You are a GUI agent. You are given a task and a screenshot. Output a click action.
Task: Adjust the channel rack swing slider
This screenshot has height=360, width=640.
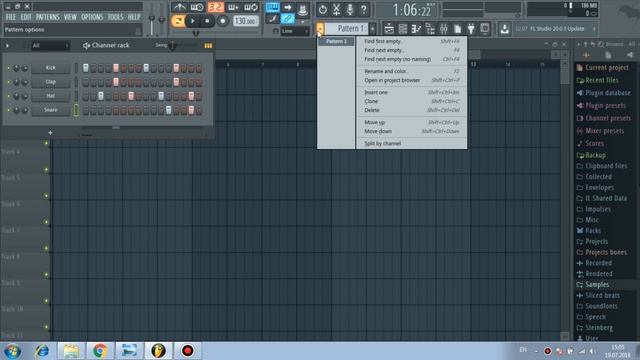[x=172, y=45]
